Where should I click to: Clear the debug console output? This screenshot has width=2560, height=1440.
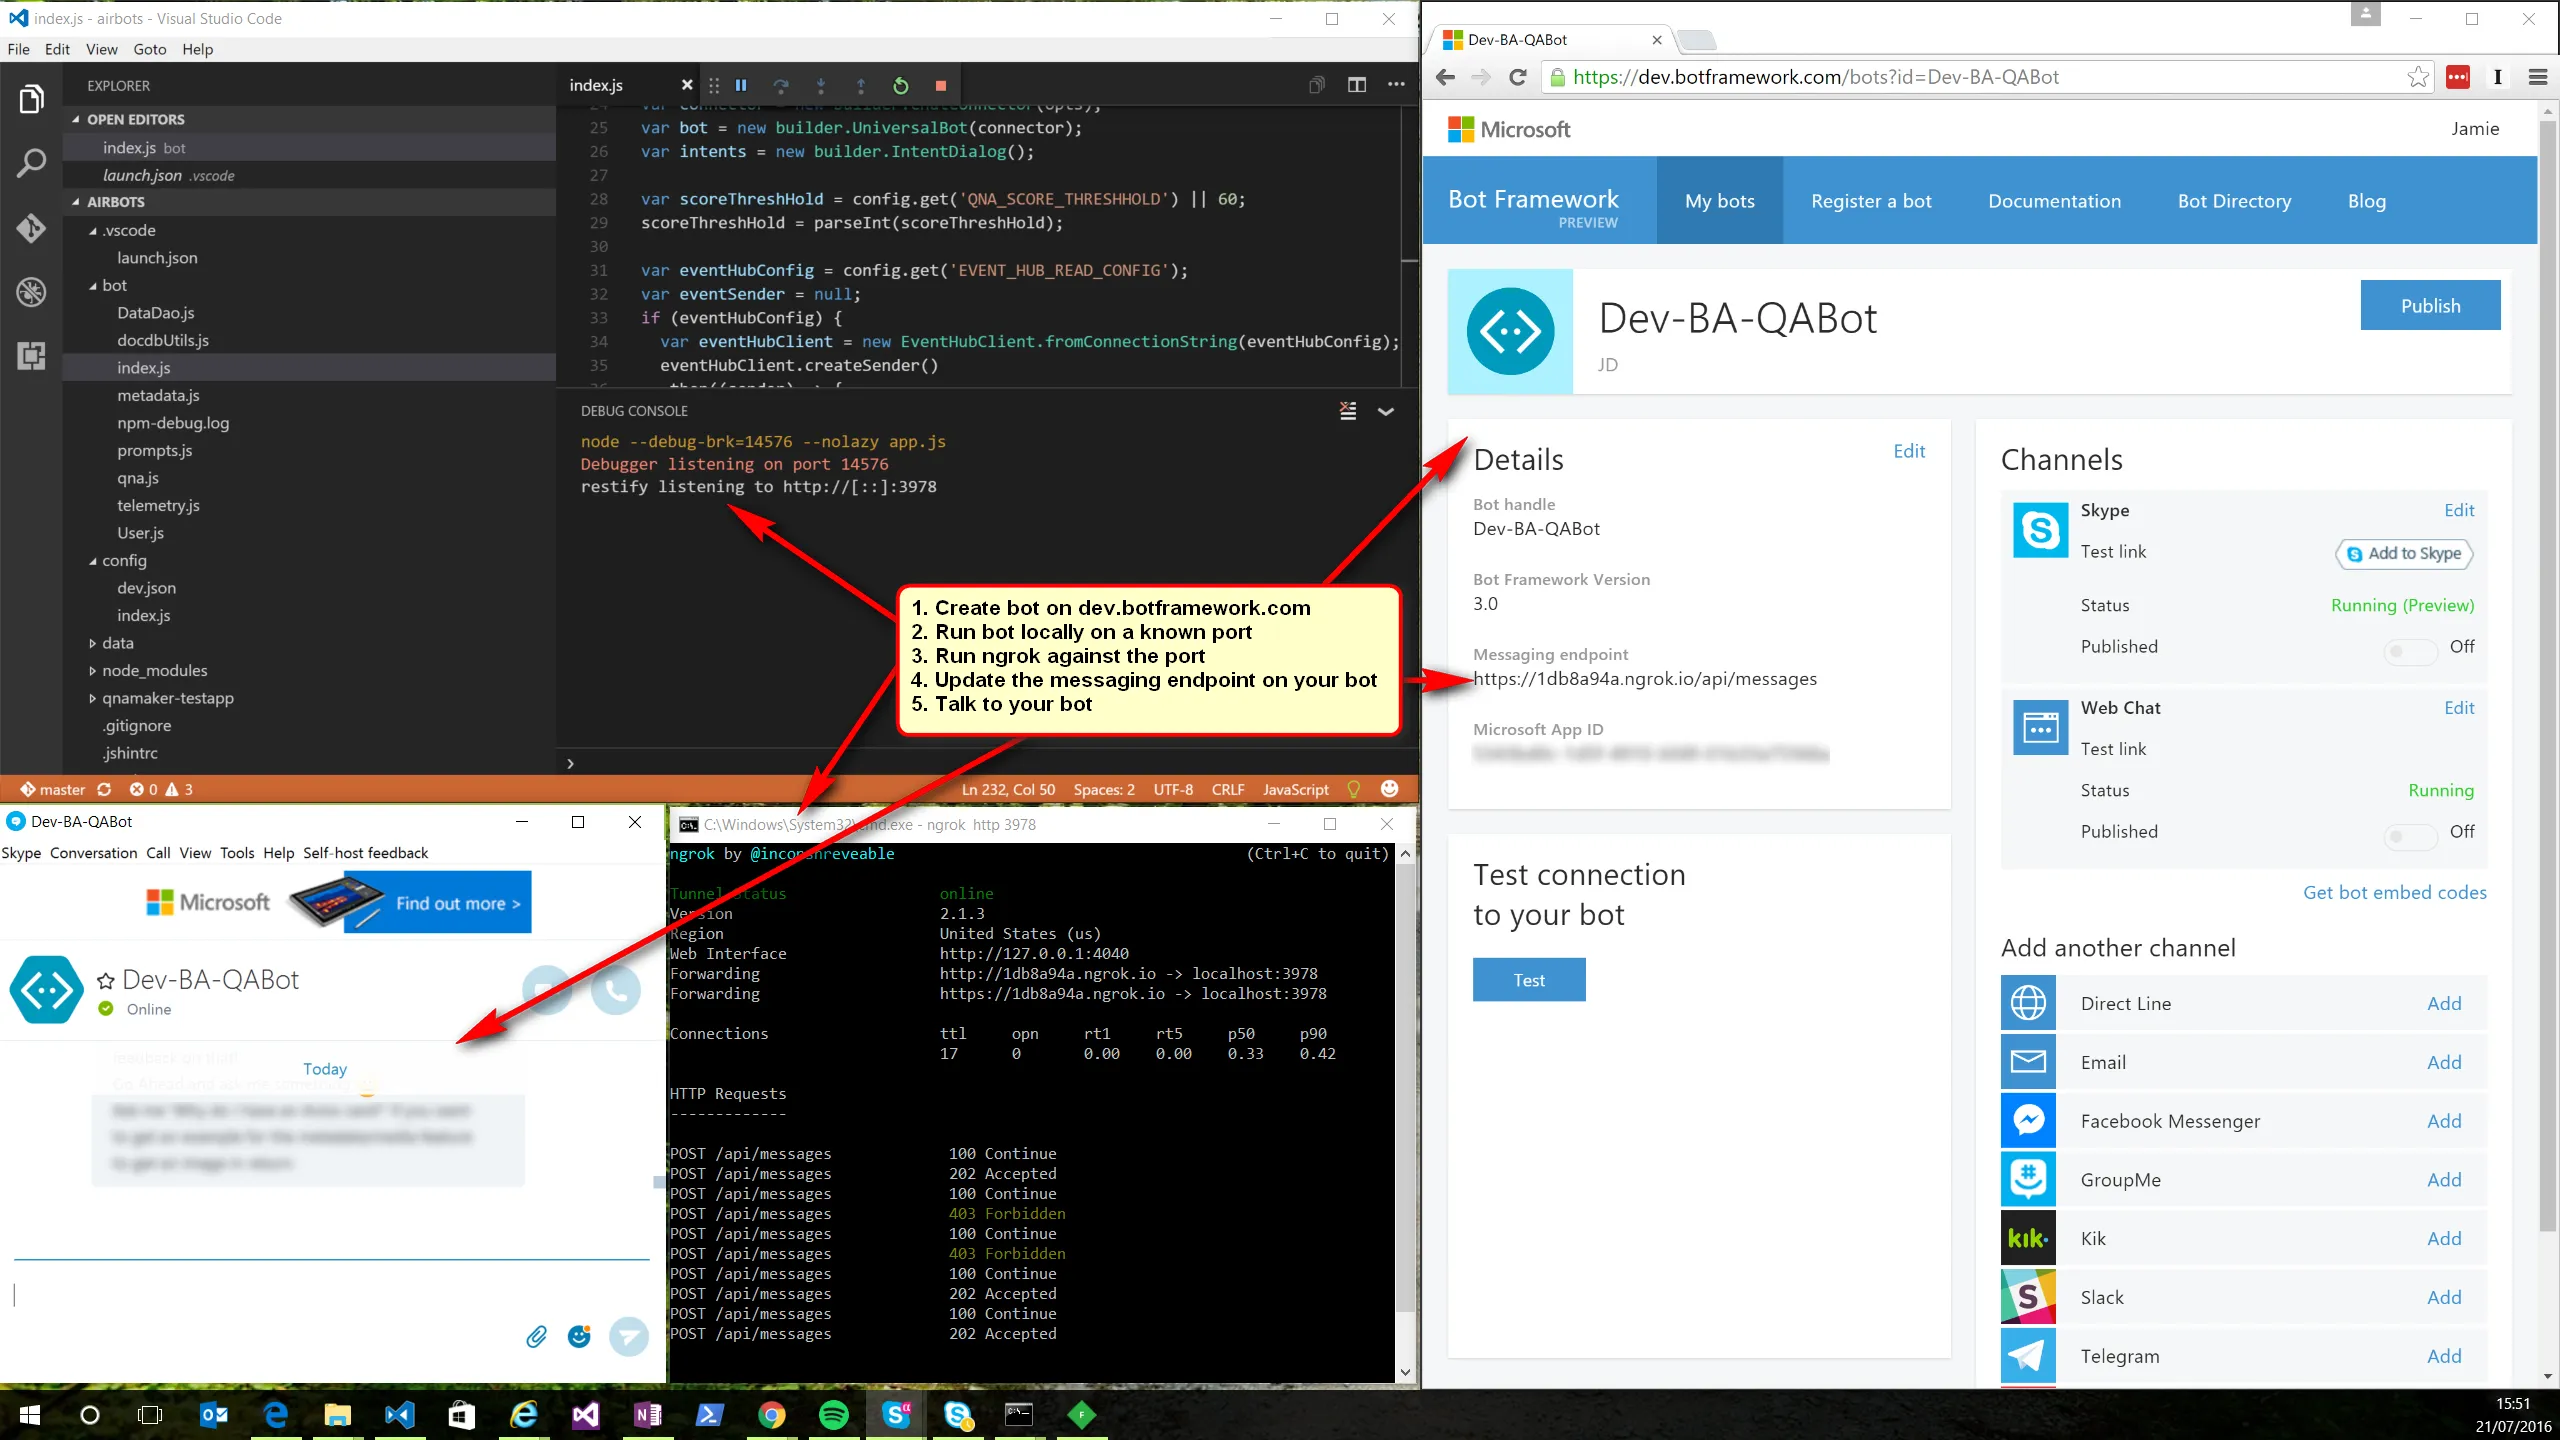click(1348, 411)
